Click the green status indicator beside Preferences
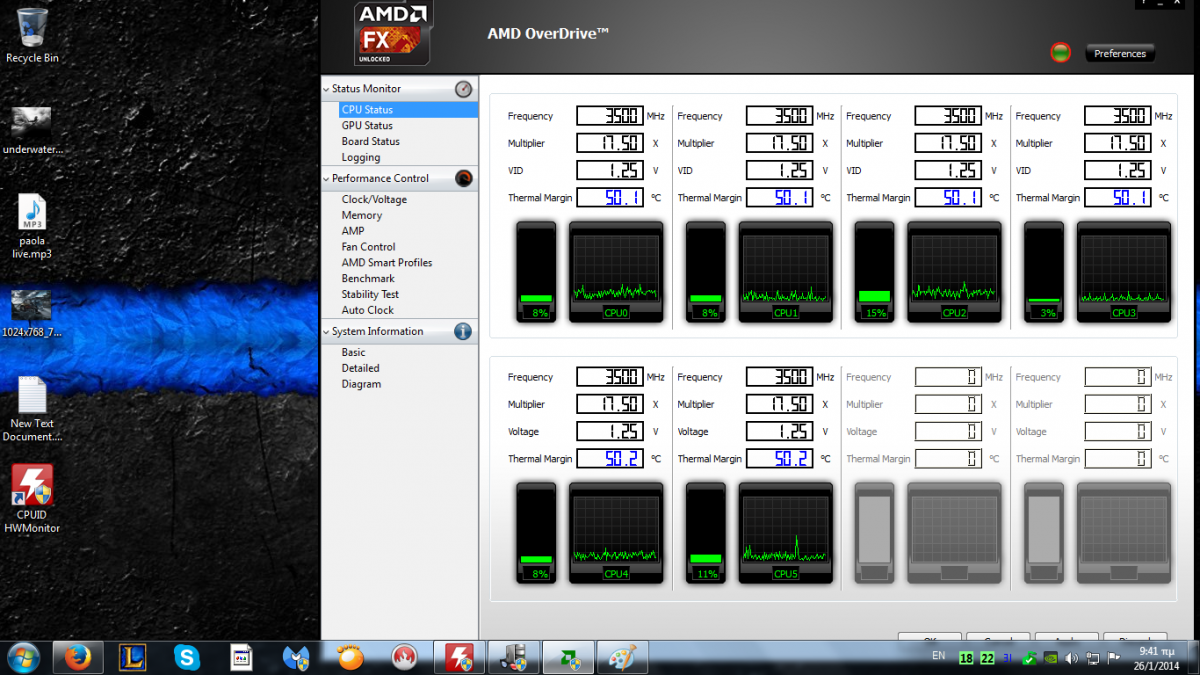Viewport: 1200px width, 675px height. tap(1061, 53)
